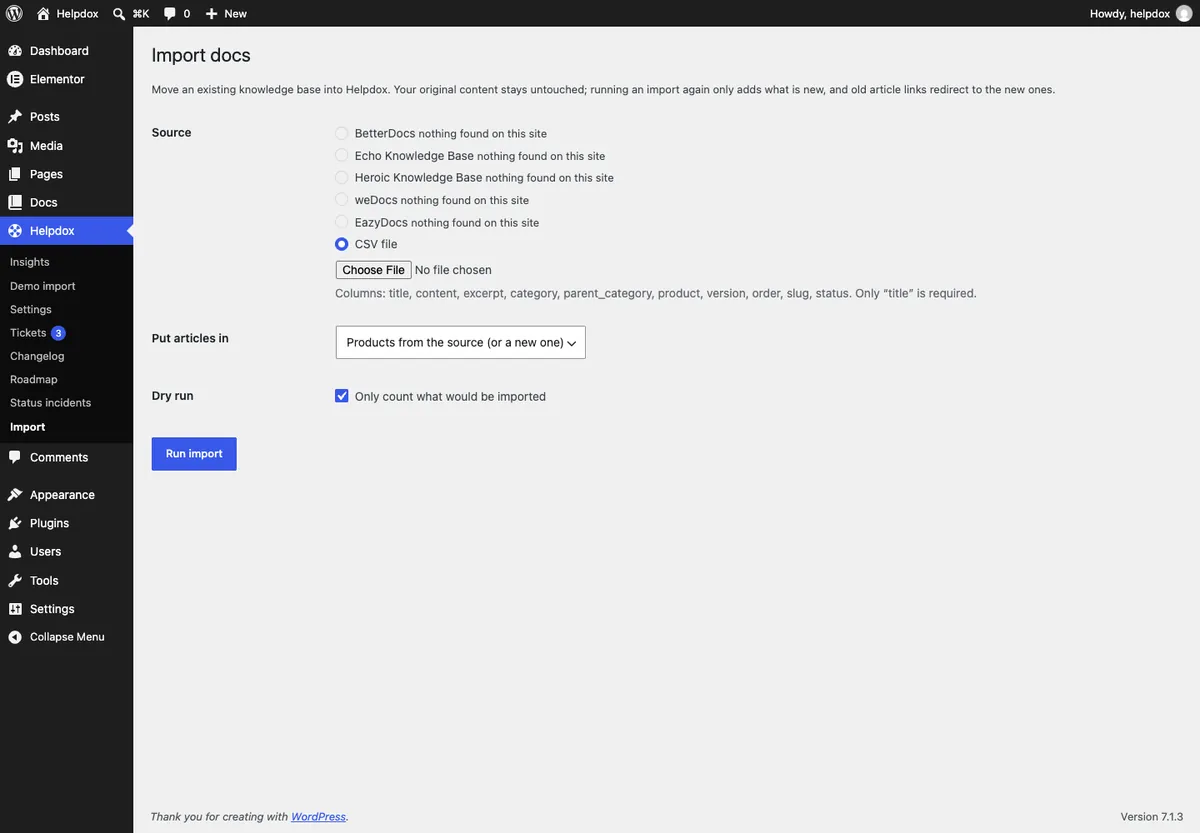The width and height of the screenshot is (1200, 833).
Task: Open the New content menu in top bar
Action: coord(226,13)
